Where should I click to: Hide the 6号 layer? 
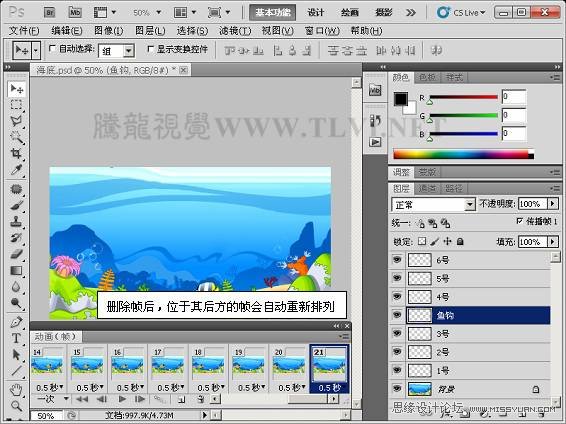pyautogui.click(x=397, y=259)
